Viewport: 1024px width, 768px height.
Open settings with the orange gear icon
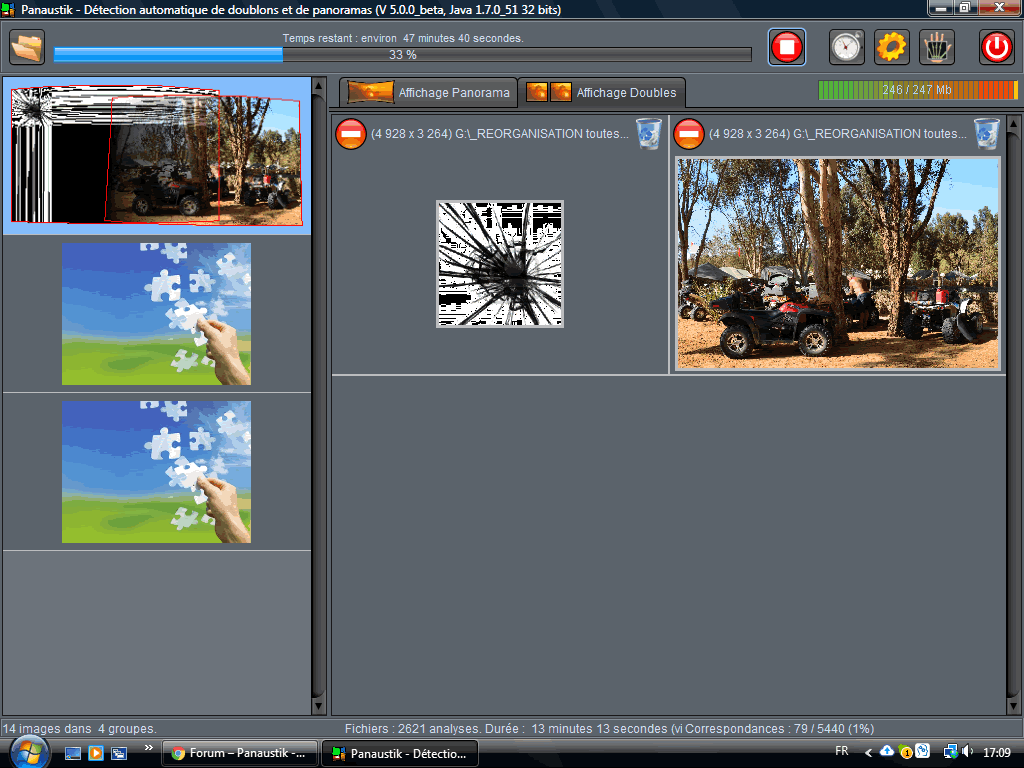tap(891, 47)
